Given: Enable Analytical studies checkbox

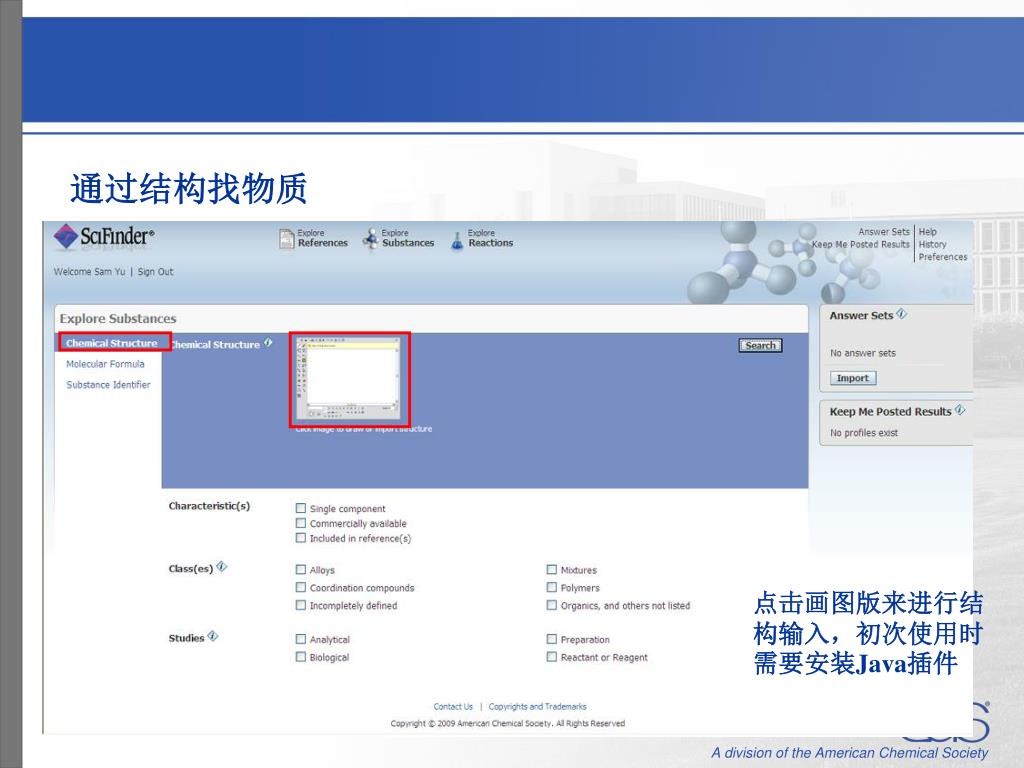Looking at the screenshot, I should [301, 639].
